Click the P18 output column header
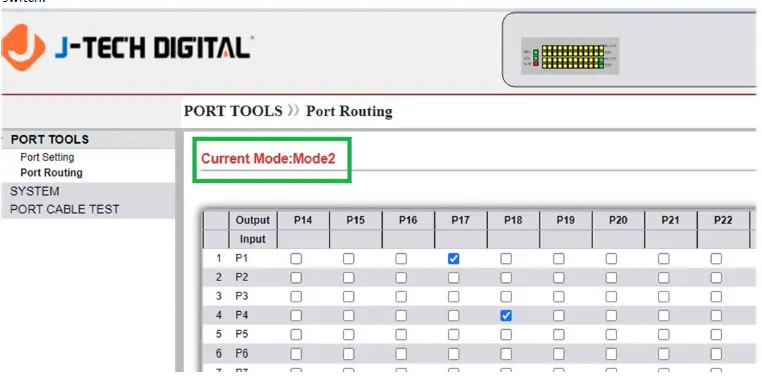Screen dimensions: 762x384 click(513, 220)
